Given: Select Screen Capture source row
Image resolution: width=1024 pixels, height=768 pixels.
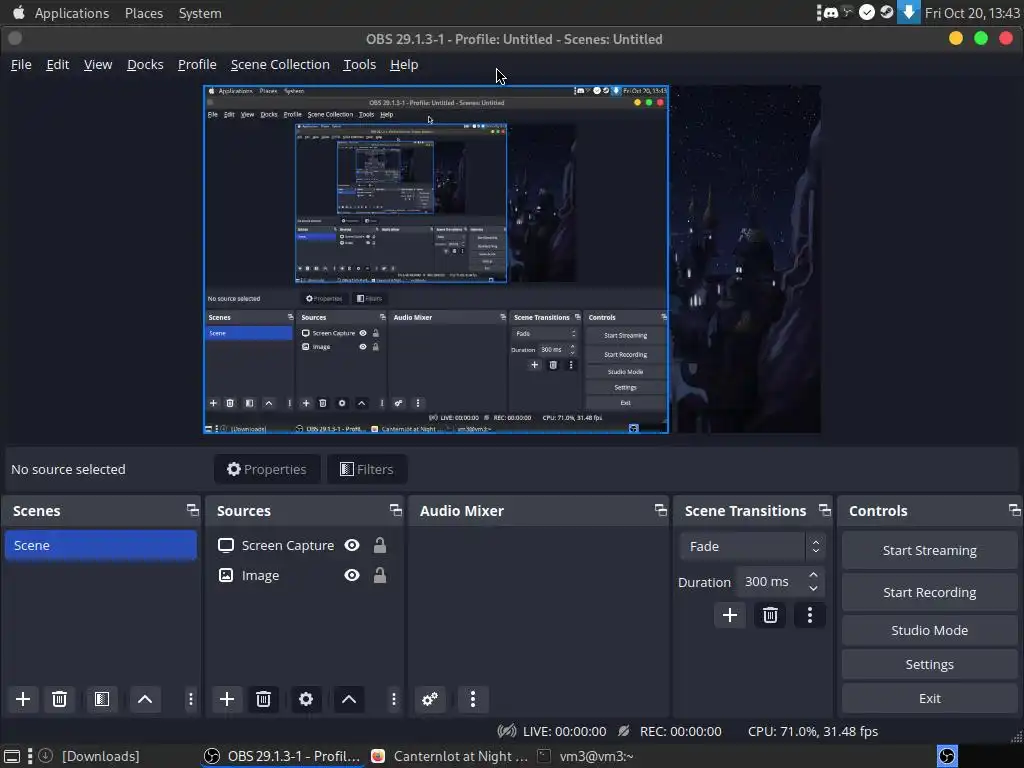Looking at the screenshot, I should point(304,545).
